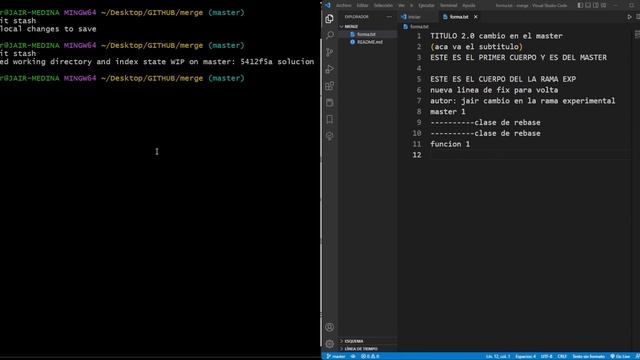This screenshot has height=360, width=640.
Task: Change indentation via Espacios: 4
Action: (x=525, y=356)
